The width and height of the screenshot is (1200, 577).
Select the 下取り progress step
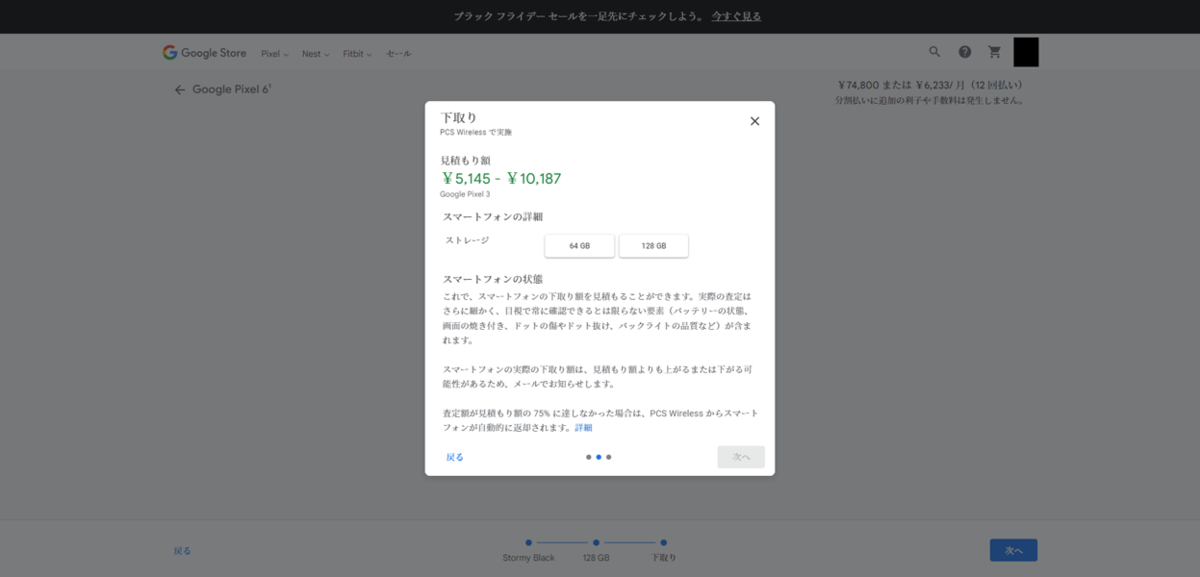[664, 550]
